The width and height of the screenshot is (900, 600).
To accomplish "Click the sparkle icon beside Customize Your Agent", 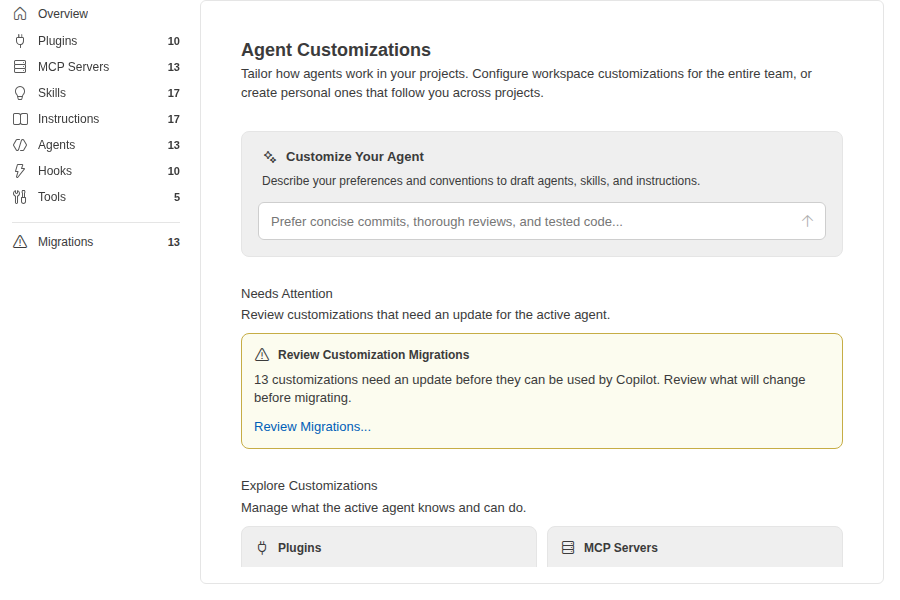I will click(270, 157).
